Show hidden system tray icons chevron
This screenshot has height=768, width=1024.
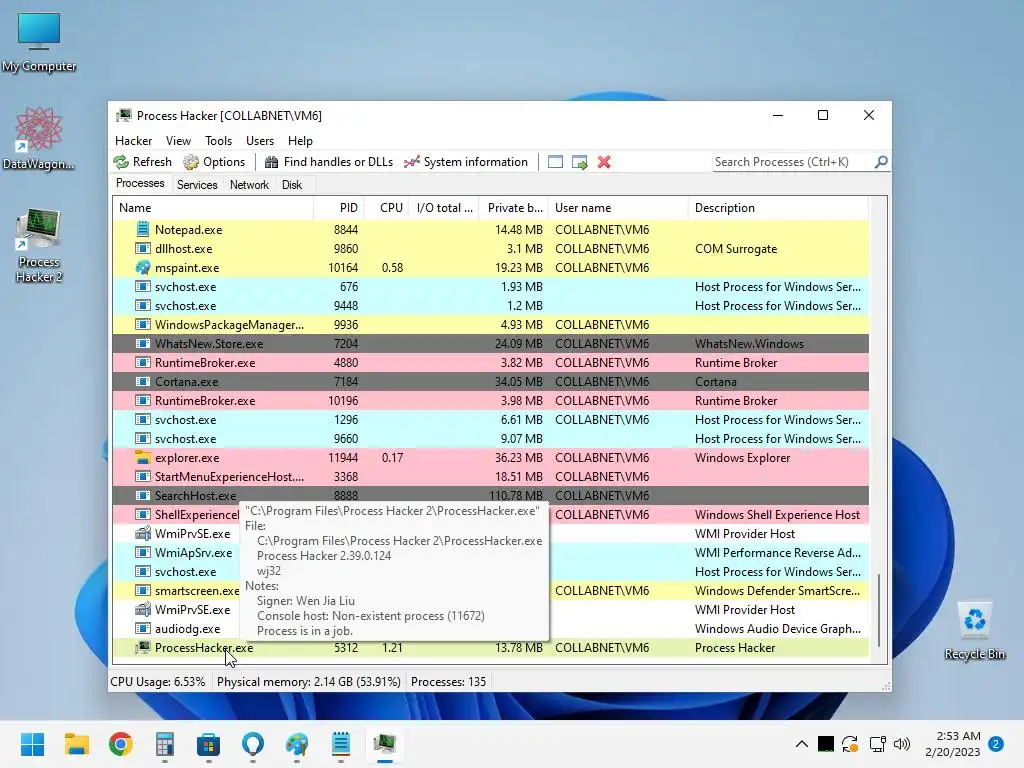point(801,744)
